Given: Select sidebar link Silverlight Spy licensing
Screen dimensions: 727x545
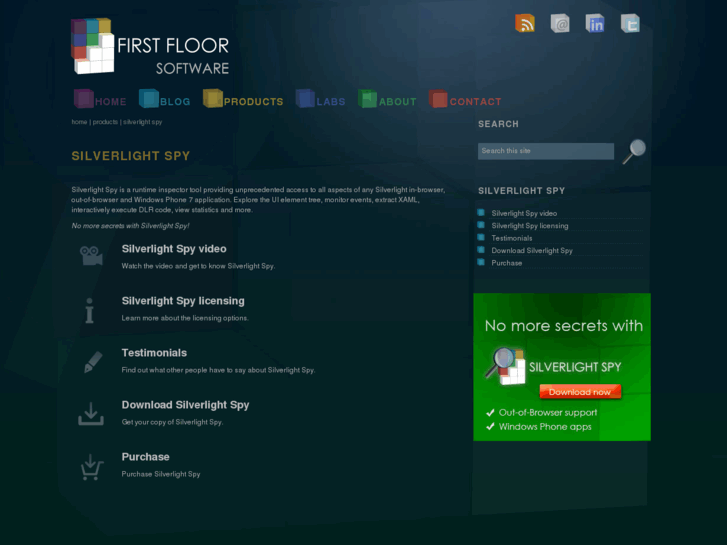Looking at the screenshot, I should click(x=530, y=226).
